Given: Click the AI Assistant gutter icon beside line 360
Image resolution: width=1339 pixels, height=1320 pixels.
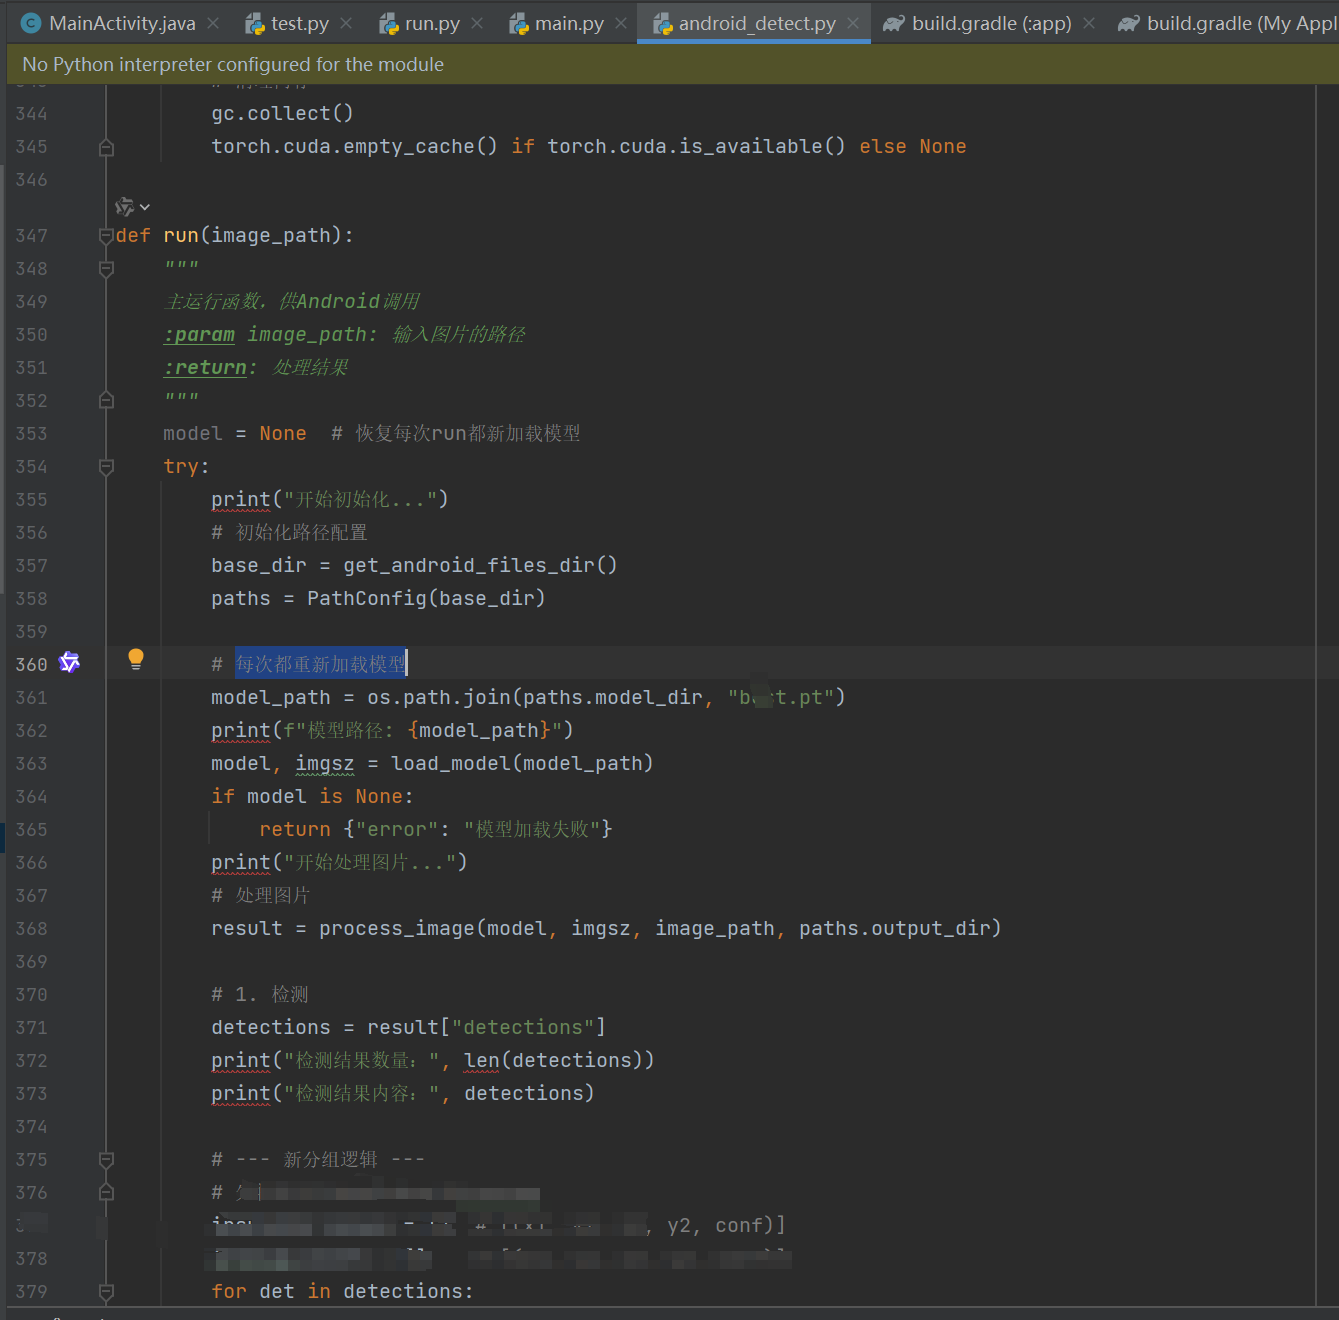Looking at the screenshot, I should [69, 662].
